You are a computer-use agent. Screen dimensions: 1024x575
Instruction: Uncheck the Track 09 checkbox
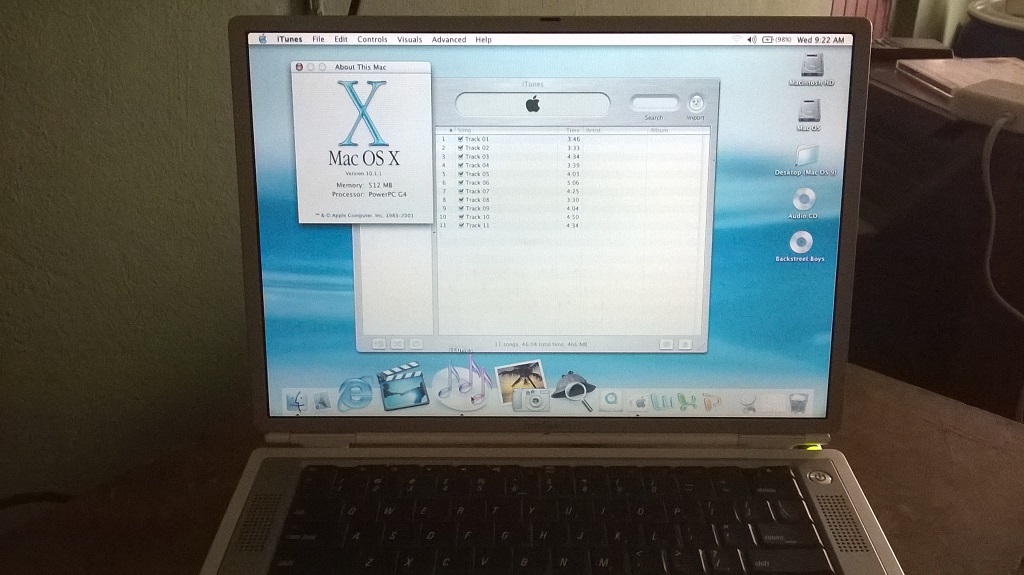(460, 208)
